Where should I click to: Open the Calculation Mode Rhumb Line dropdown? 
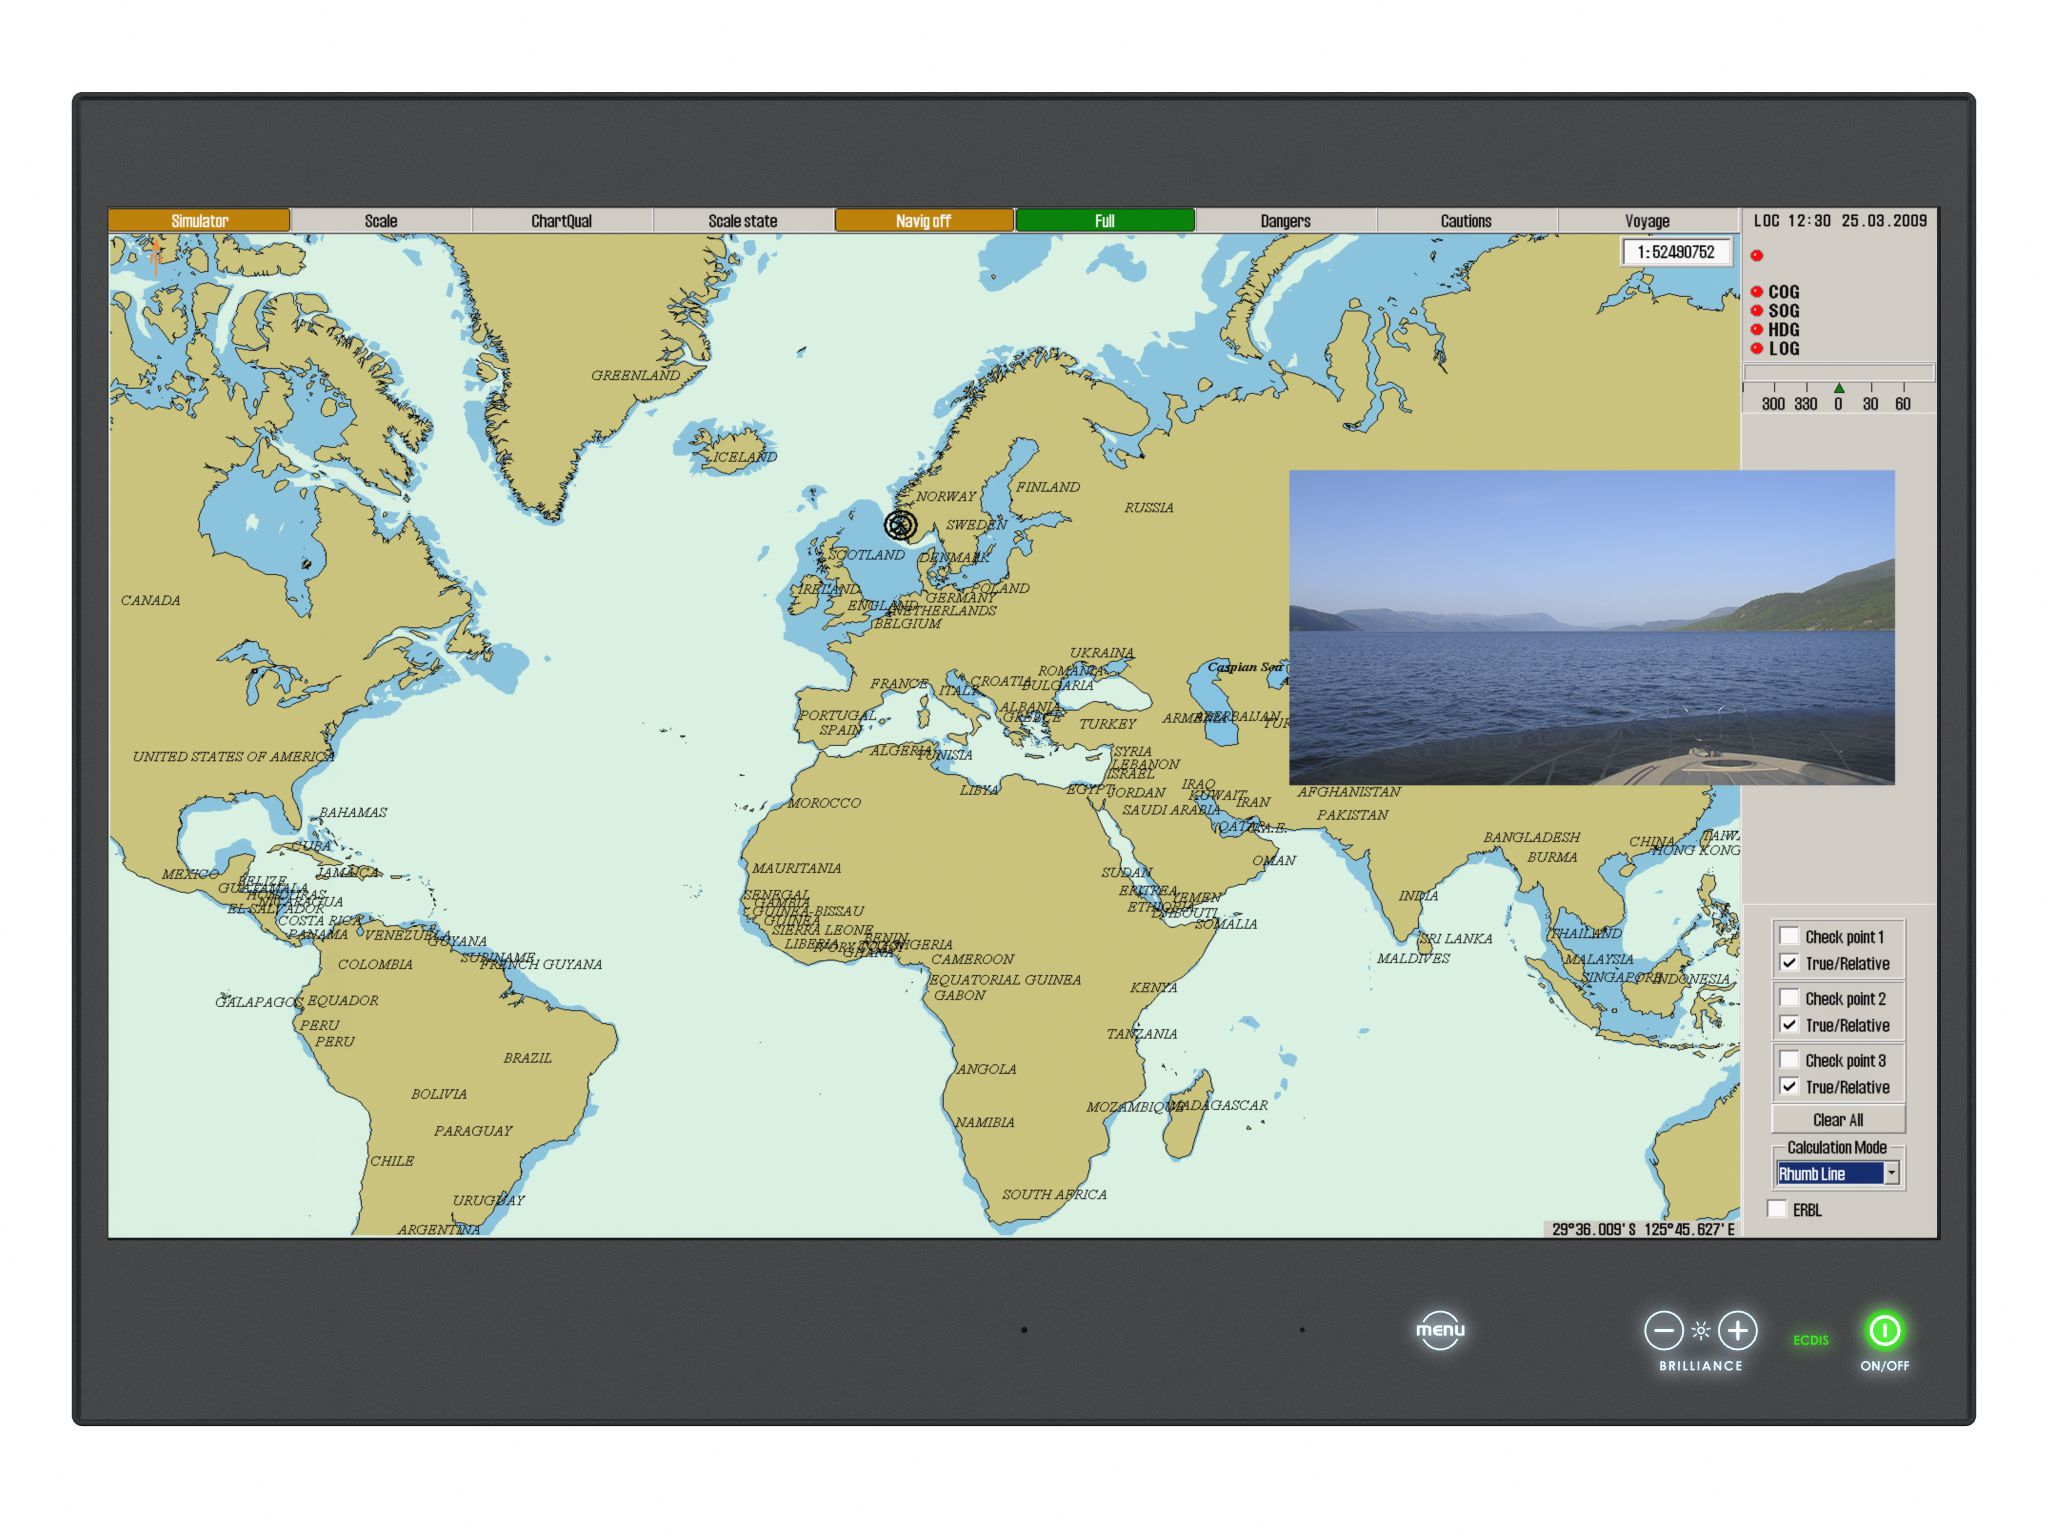(x=1837, y=1174)
